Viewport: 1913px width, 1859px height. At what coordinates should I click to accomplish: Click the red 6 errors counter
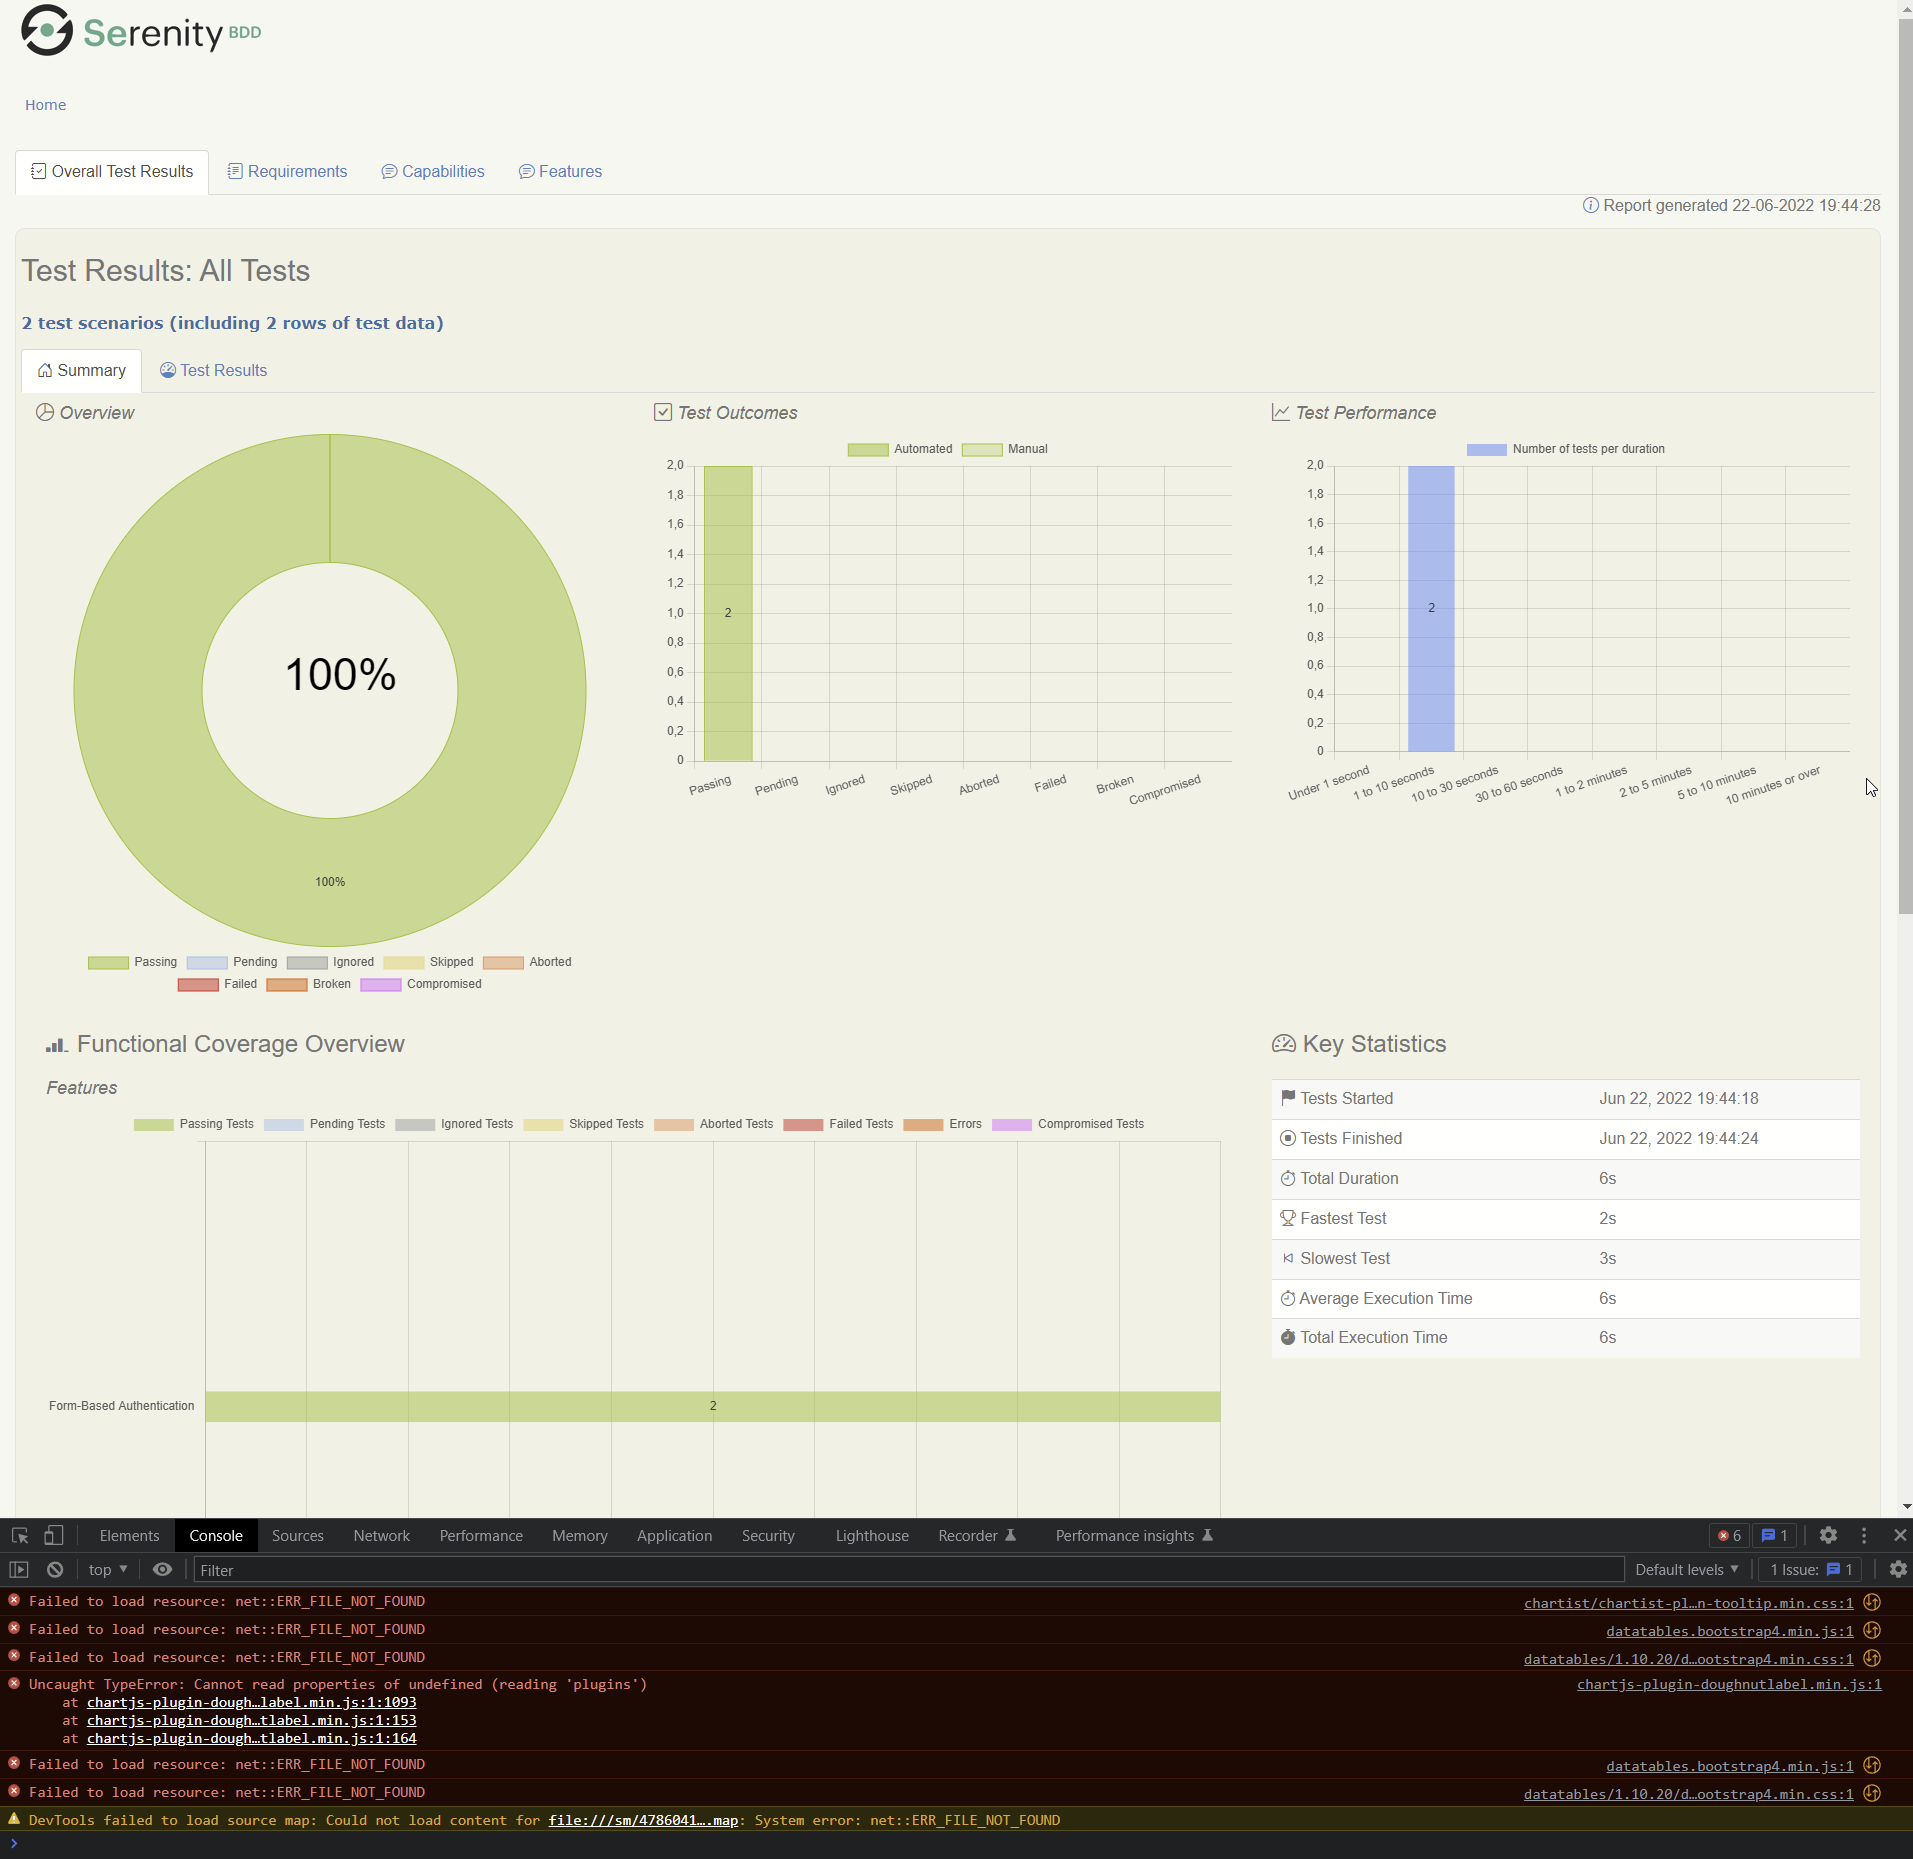click(x=1728, y=1535)
